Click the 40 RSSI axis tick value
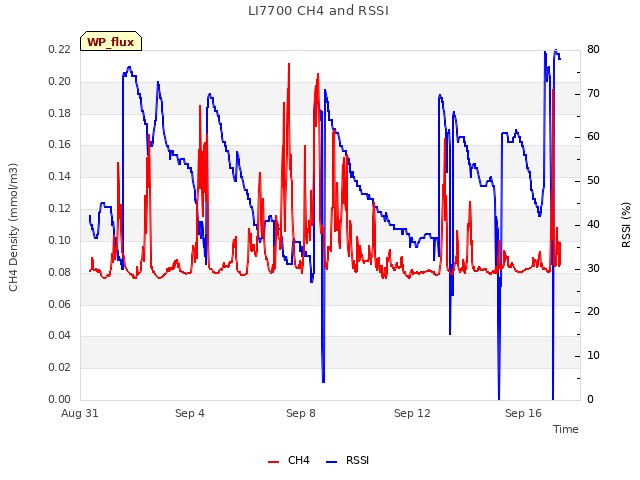 [593, 224]
